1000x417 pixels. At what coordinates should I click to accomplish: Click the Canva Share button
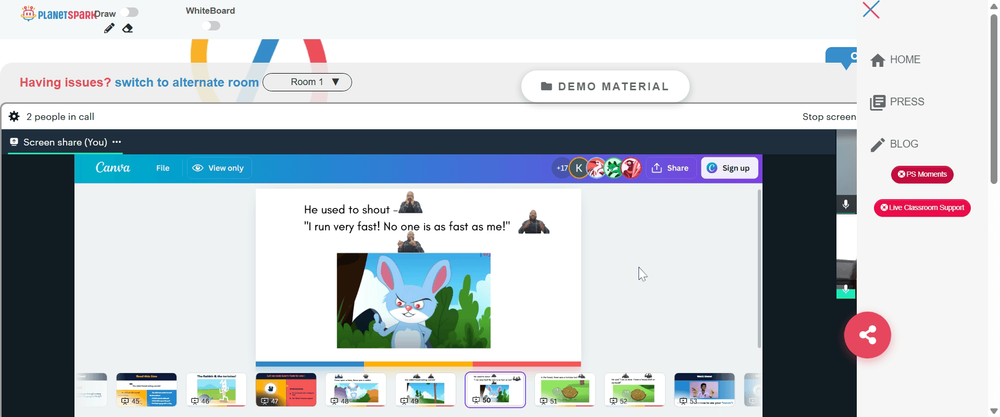click(x=670, y=168)
